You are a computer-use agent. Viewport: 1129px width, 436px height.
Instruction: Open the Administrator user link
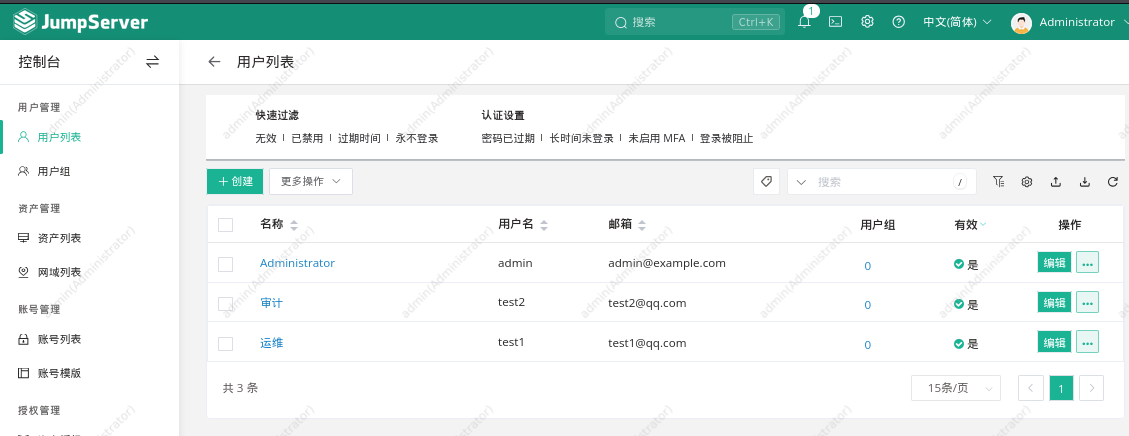click(x=297, y=263)
